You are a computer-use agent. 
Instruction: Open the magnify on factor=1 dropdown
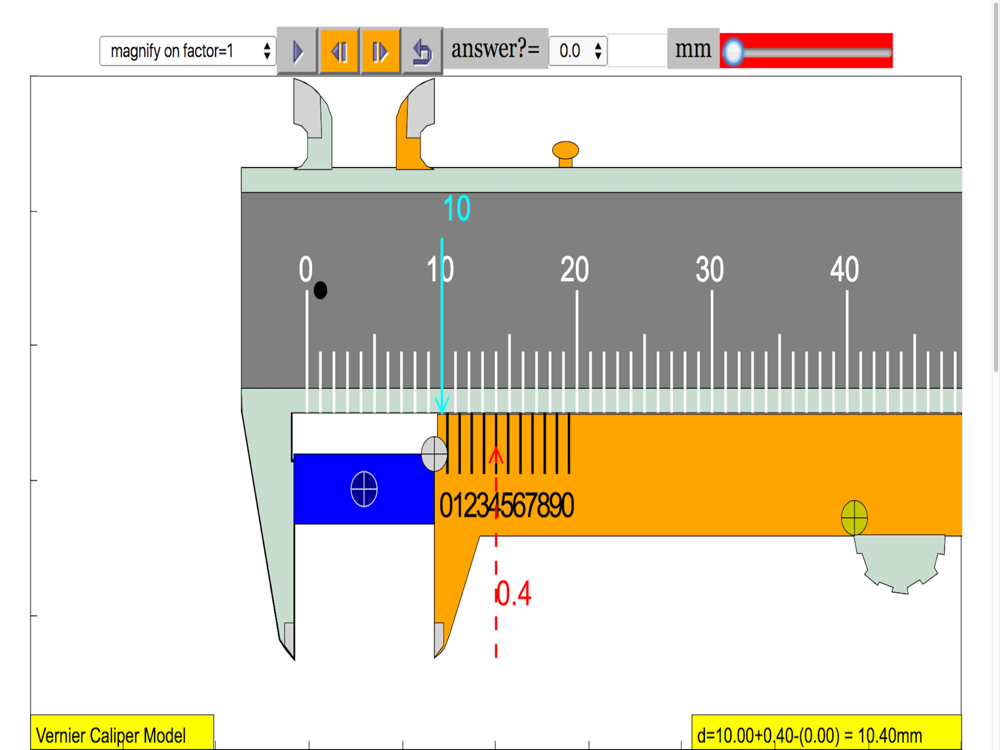pos(188,51)
